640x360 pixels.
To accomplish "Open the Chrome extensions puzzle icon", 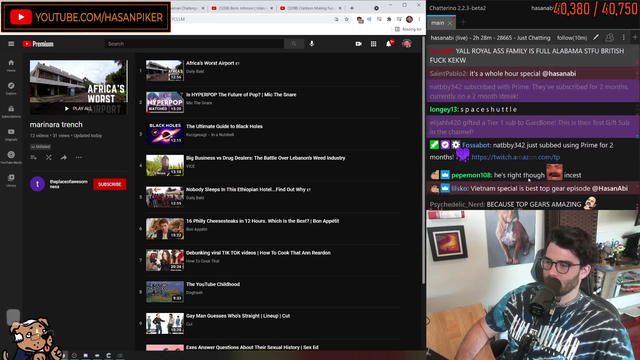I will click(x=389, y=19).
